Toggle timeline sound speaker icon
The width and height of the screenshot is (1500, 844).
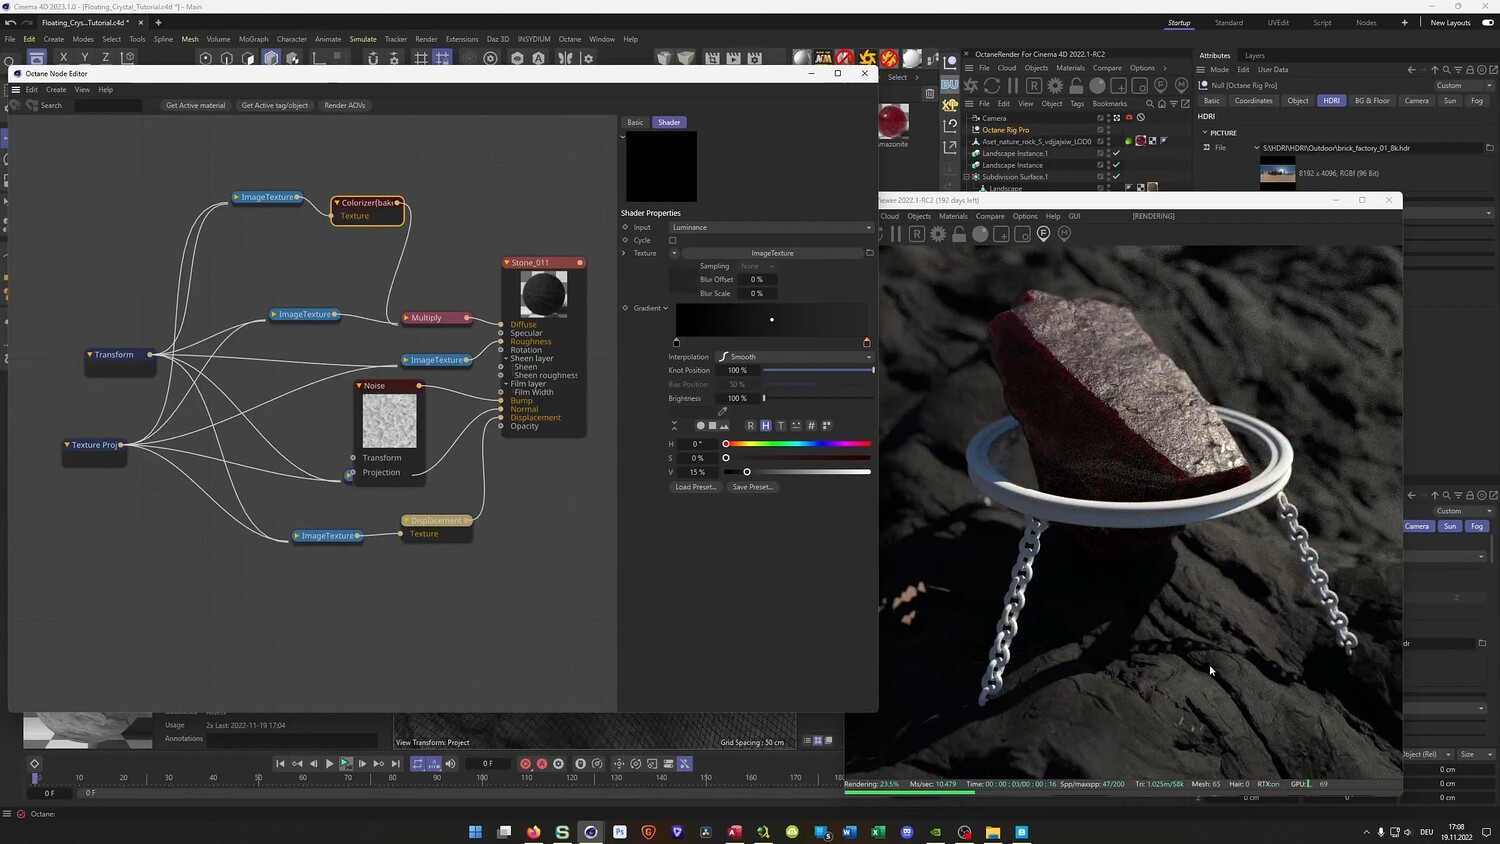pyautogui.click(x=450, y=764)
